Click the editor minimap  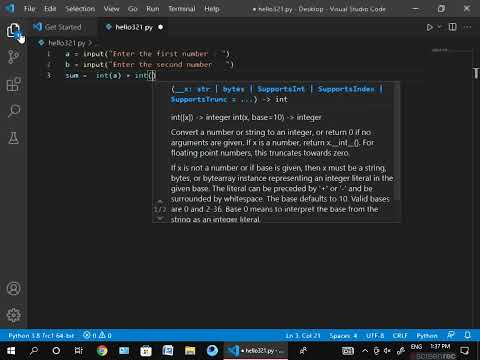[x=447, y=51]
